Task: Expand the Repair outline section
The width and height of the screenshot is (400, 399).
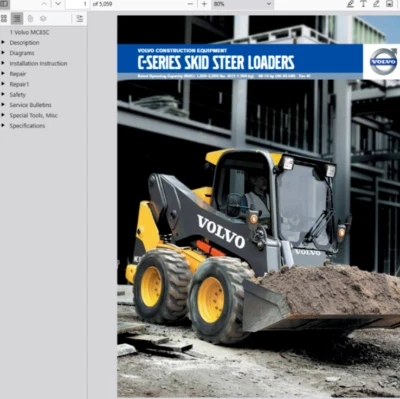Action: coord(3,73)
